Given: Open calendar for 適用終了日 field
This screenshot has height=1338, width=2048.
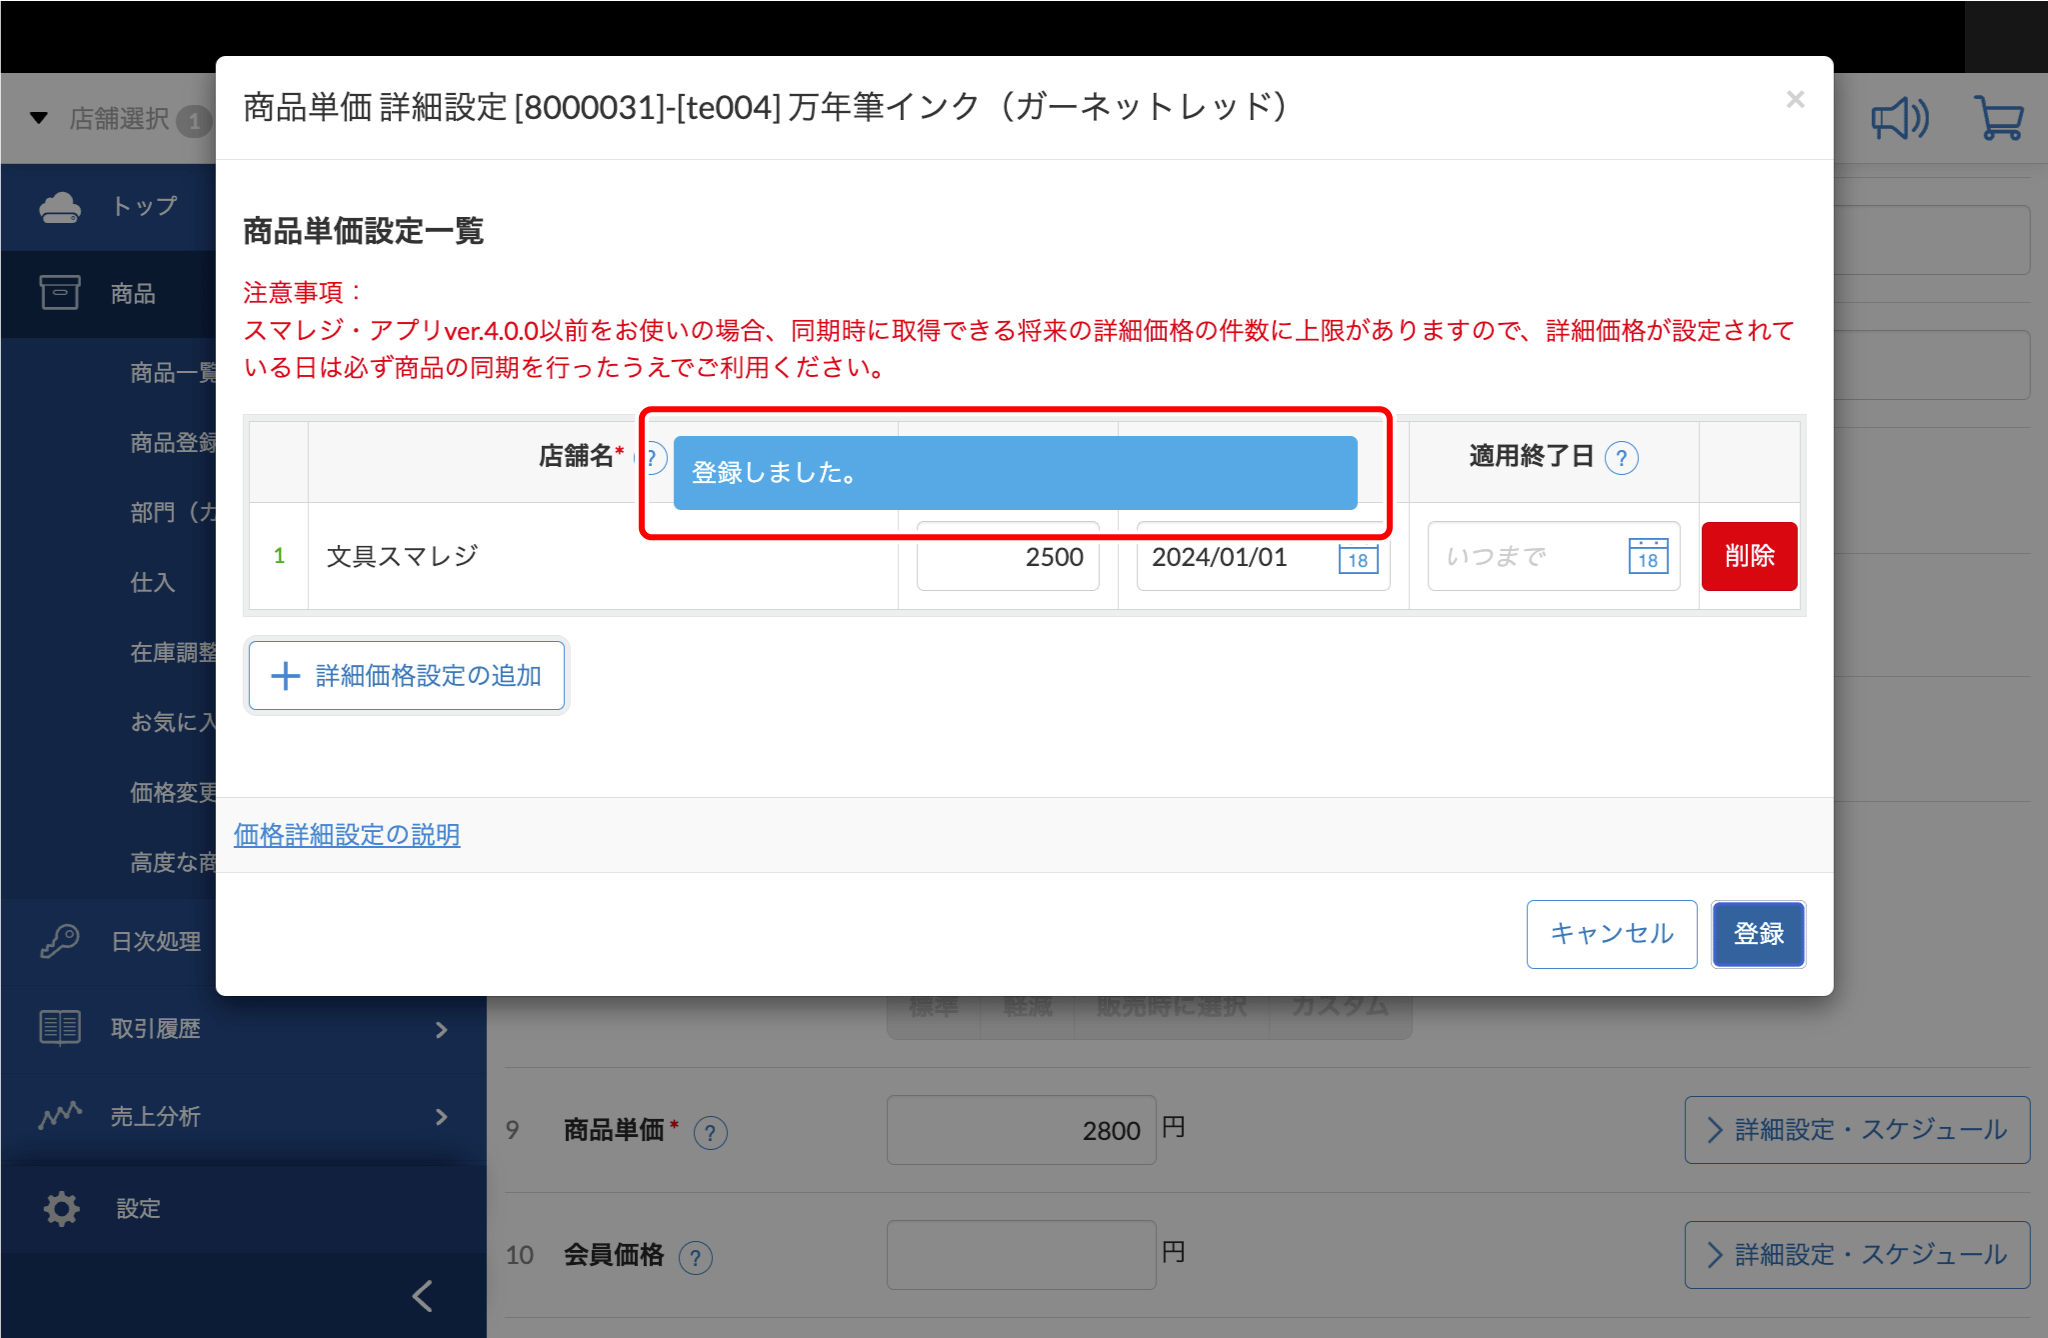Looking at the screenshot, I should [1648, 556].
